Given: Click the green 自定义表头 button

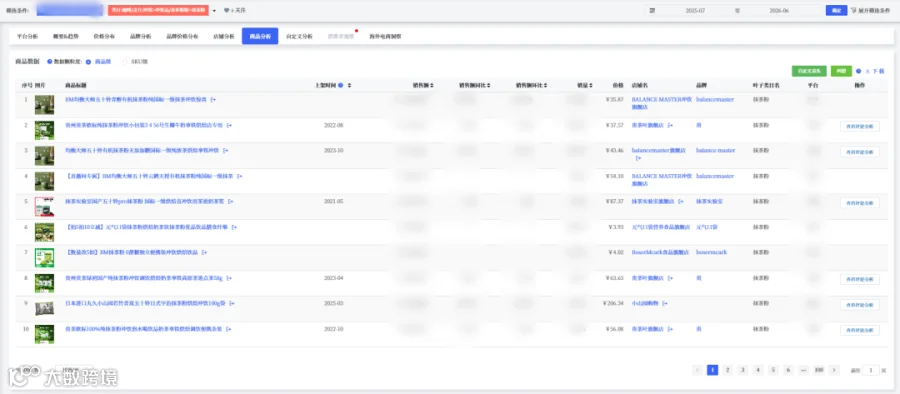Looking at the screenshot, I should [x=809, y=71].
